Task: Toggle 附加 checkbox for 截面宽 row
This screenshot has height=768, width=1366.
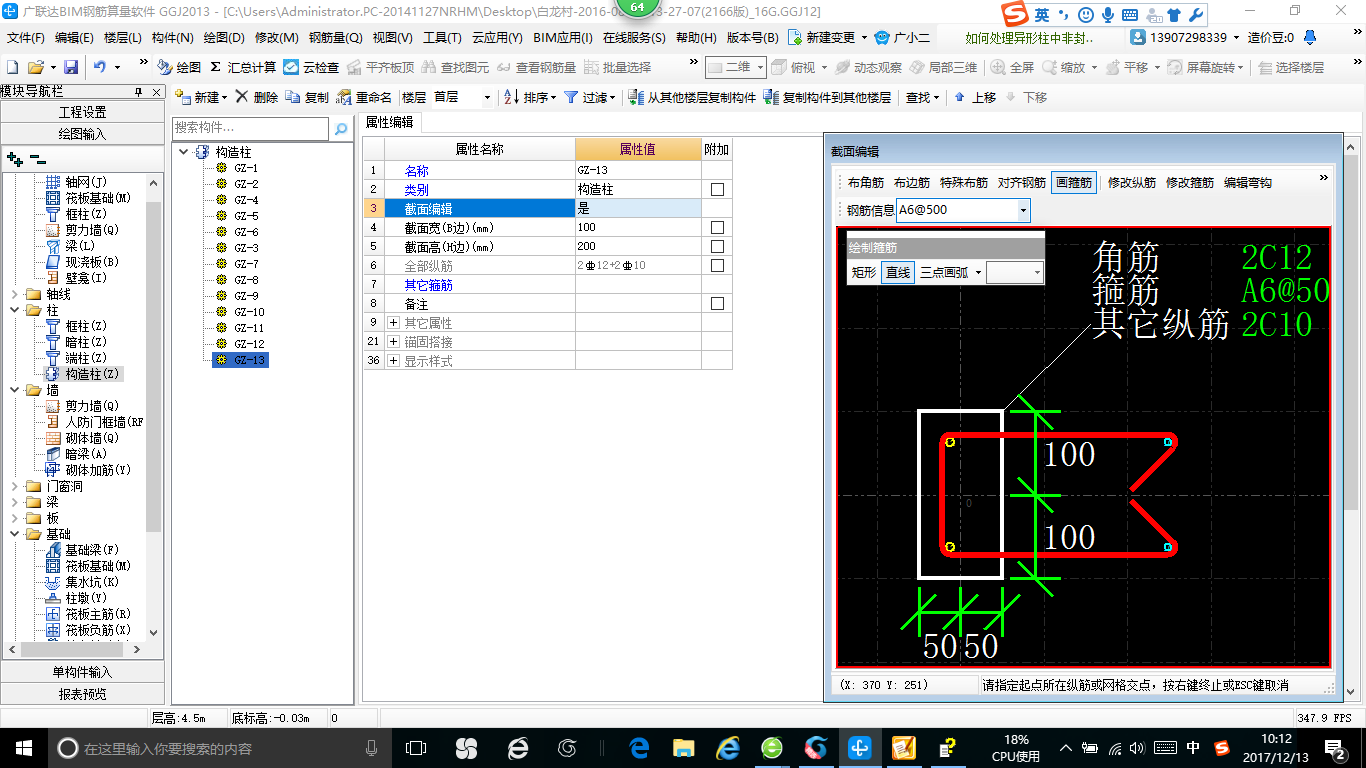Action: click(717, 227)
